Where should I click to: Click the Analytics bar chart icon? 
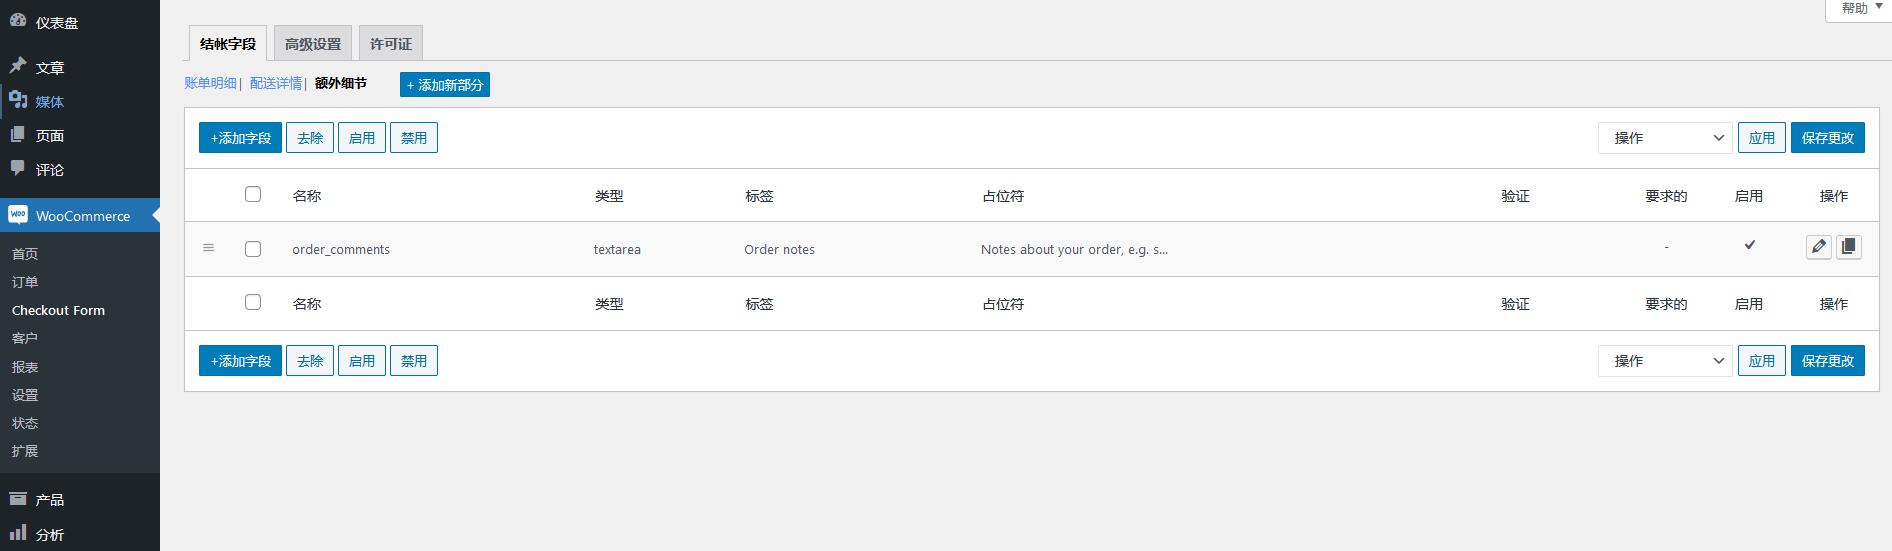(x=18, y=532)
